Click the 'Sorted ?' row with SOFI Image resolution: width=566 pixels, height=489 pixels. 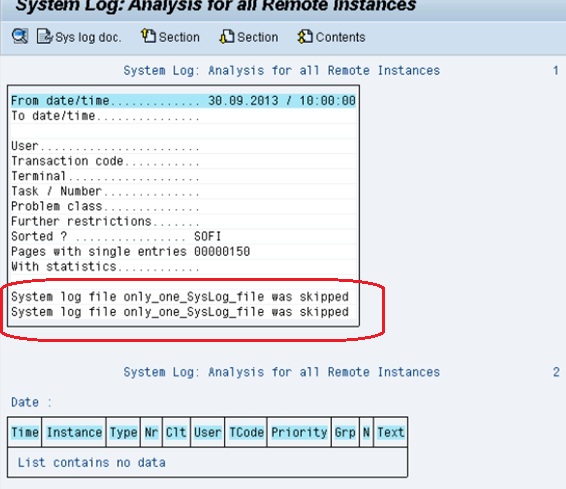(x=183, y=236)
